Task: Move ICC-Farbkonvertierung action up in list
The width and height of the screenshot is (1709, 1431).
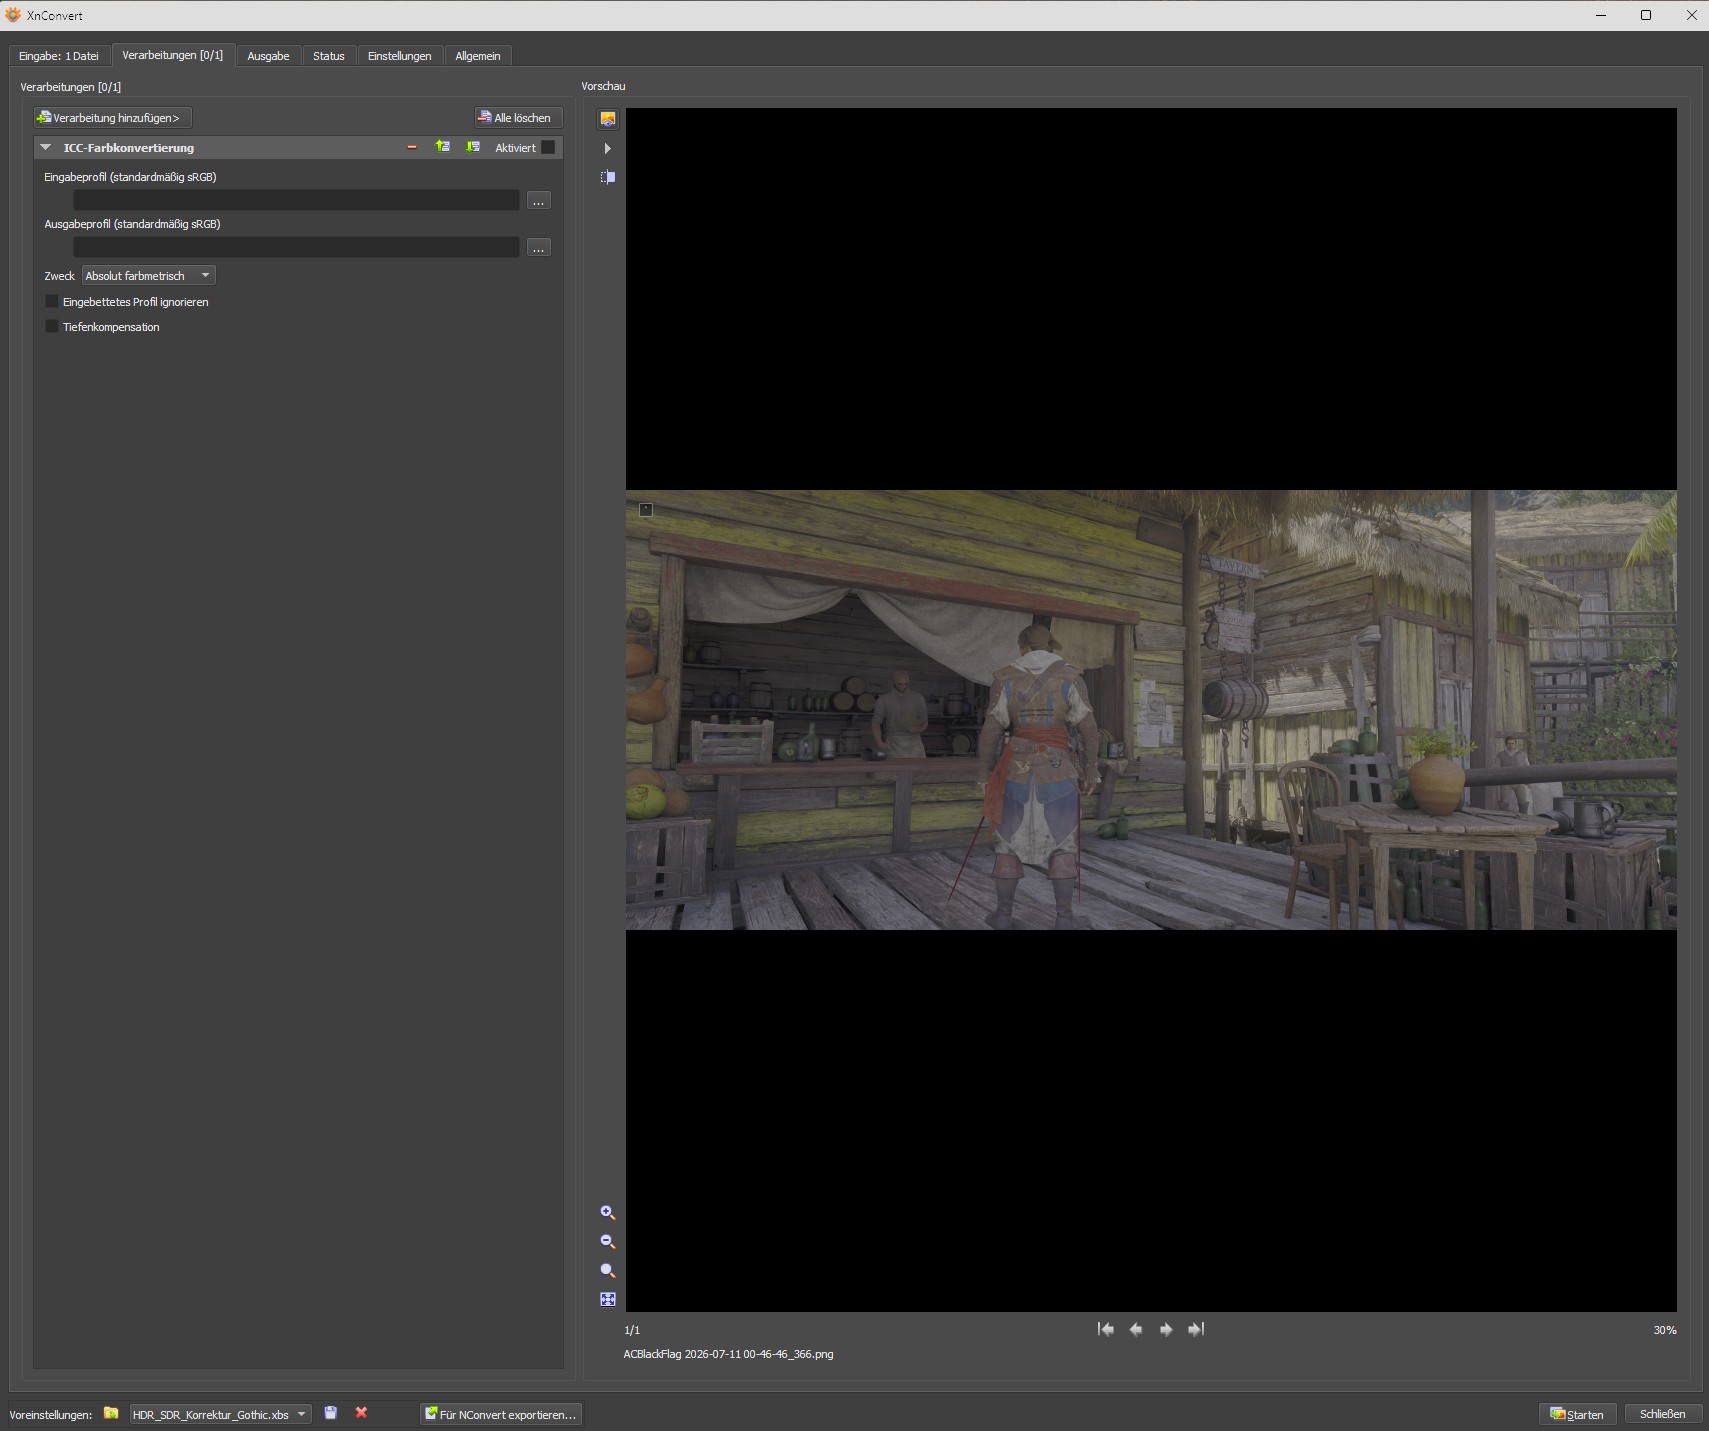Action: click(x=443, y=147)
